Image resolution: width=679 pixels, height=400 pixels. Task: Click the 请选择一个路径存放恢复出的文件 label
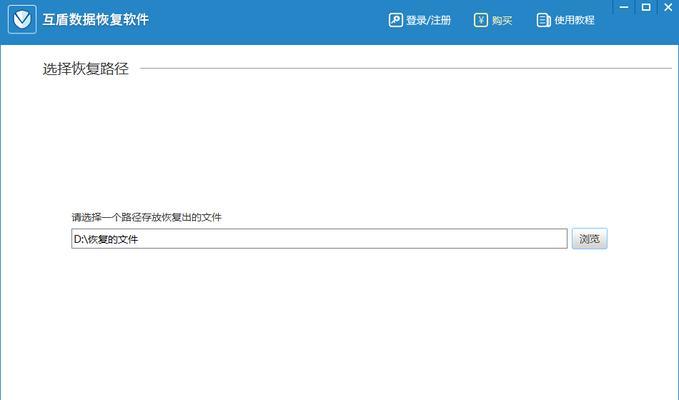[x=146, y=217]
